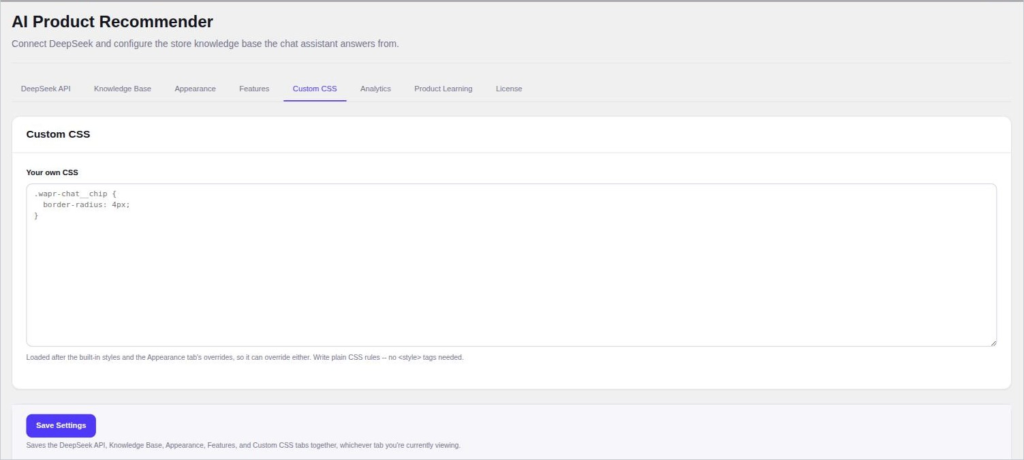Click the 'Saves the DeepSeek API' note text
This screenshot has height=460, width=1024.
click(x=243, y=445)
